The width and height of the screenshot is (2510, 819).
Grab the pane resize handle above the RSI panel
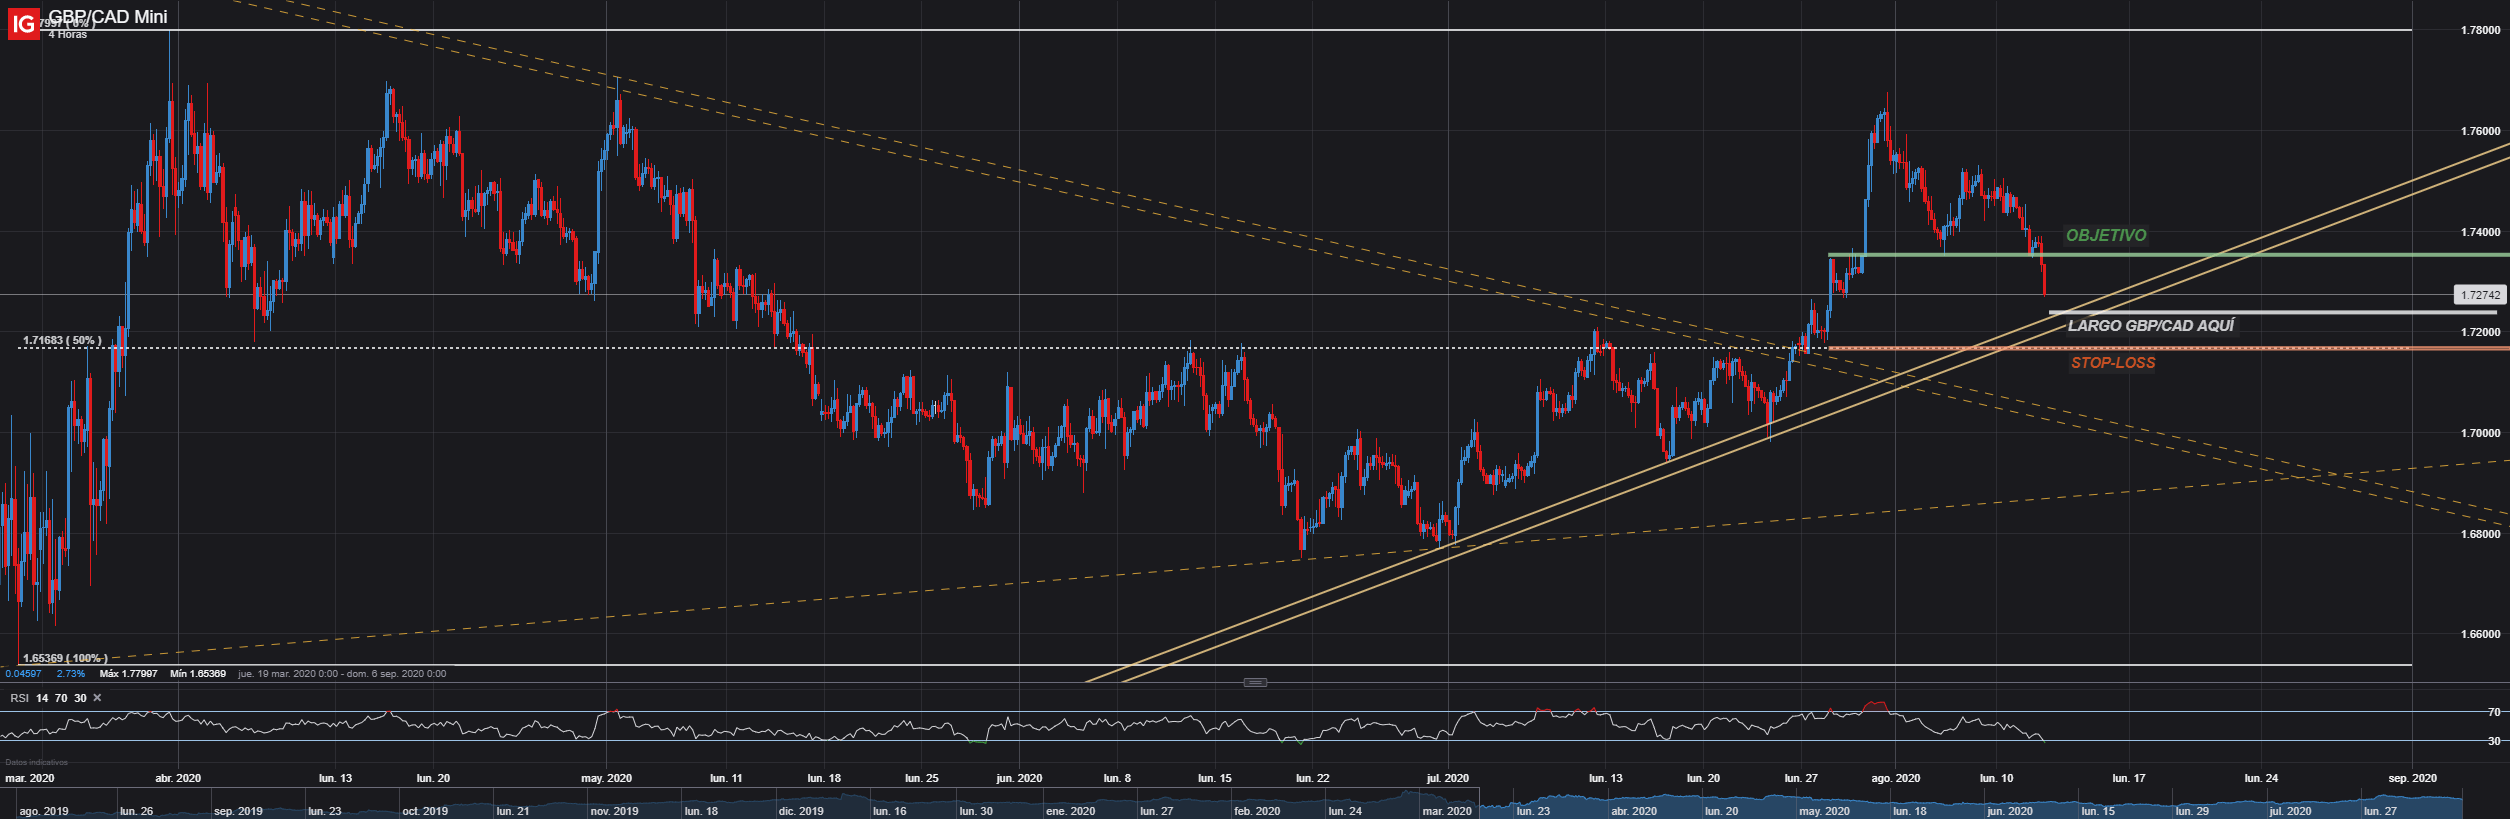pyautogui.click(x=1255, y=683)
